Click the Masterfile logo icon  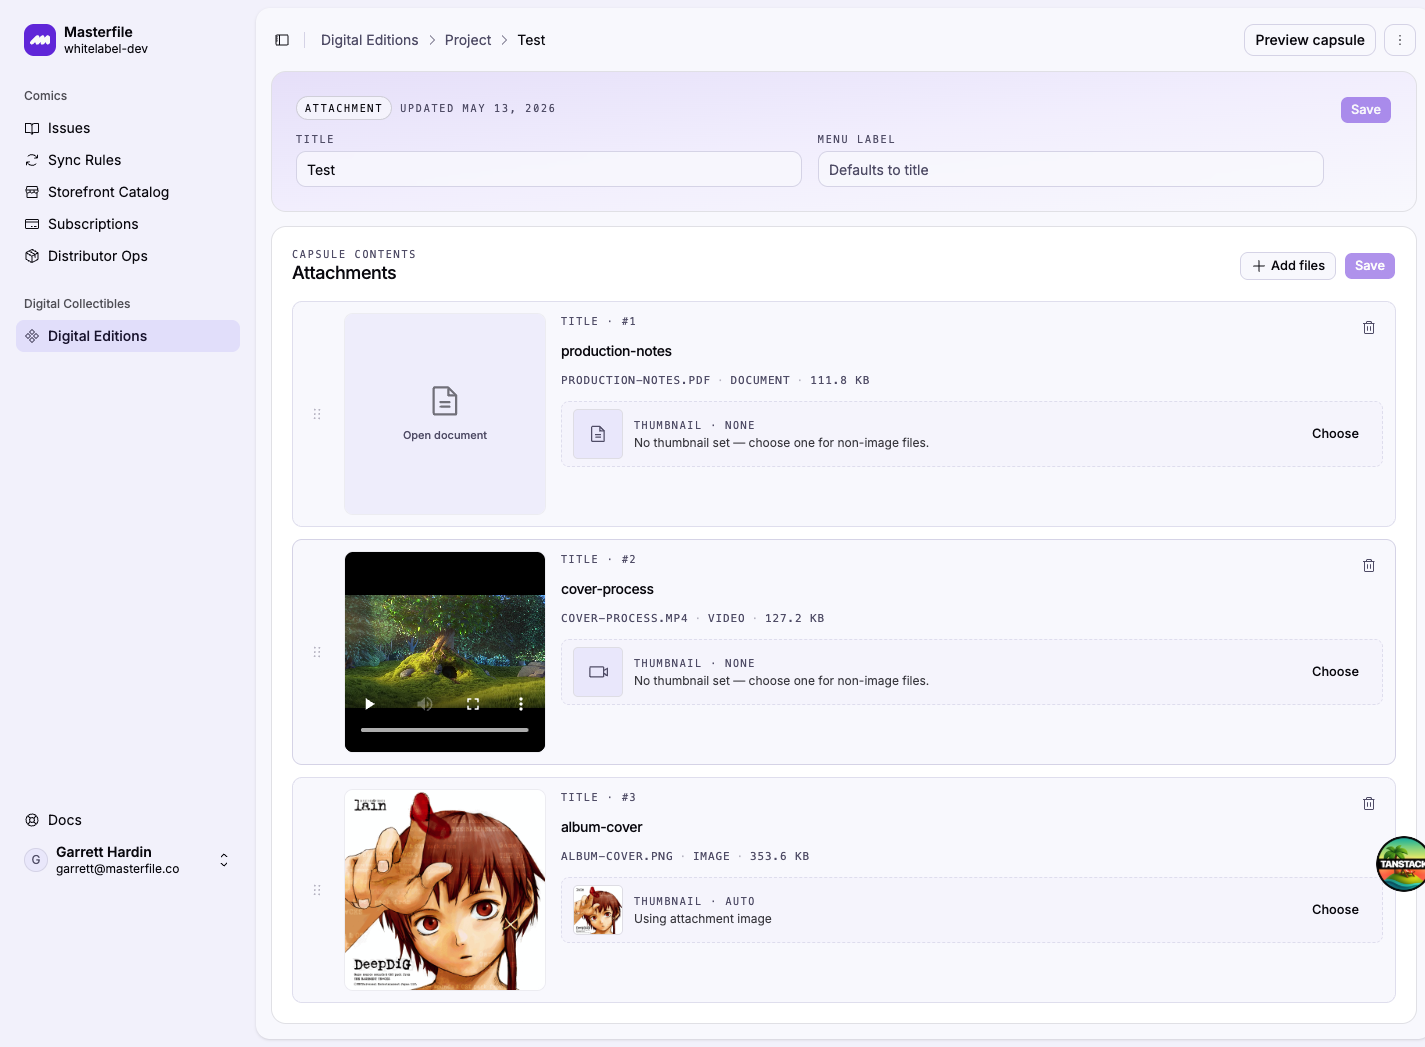(40, 40)
